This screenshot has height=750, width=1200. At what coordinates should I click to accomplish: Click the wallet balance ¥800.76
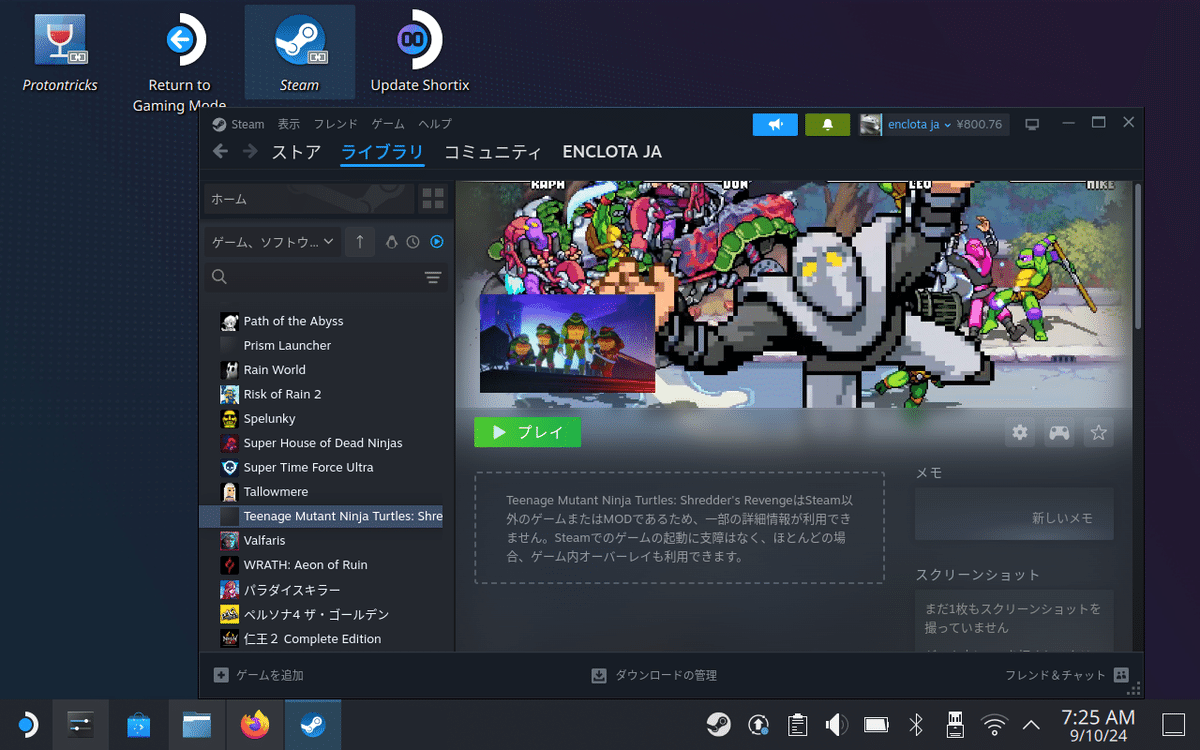[x=981, y=124]
